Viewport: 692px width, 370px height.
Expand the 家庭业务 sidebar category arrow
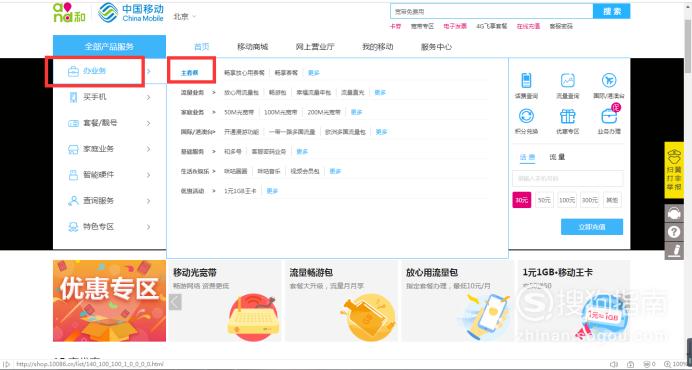click(x=149, y=149)
